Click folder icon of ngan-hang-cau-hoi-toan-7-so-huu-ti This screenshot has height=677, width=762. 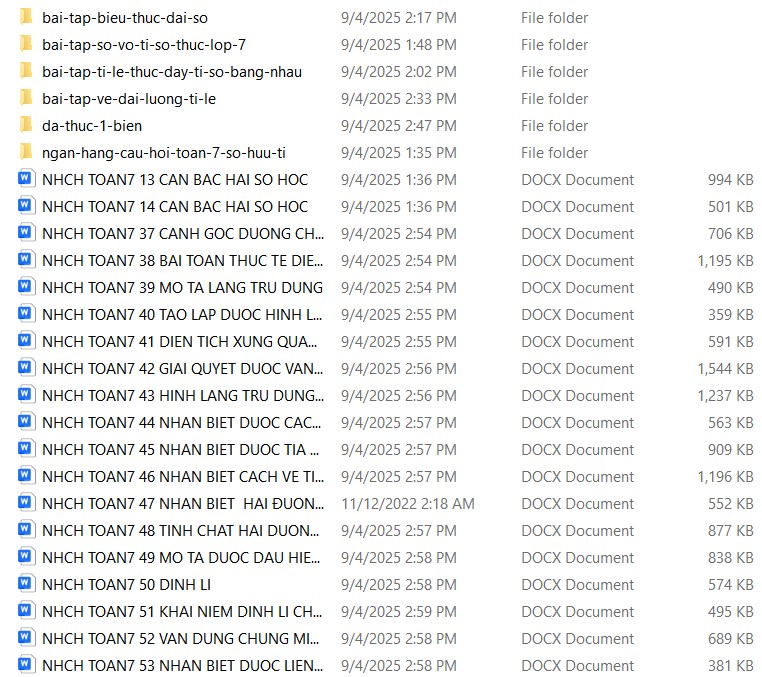(x=26, y=153)
